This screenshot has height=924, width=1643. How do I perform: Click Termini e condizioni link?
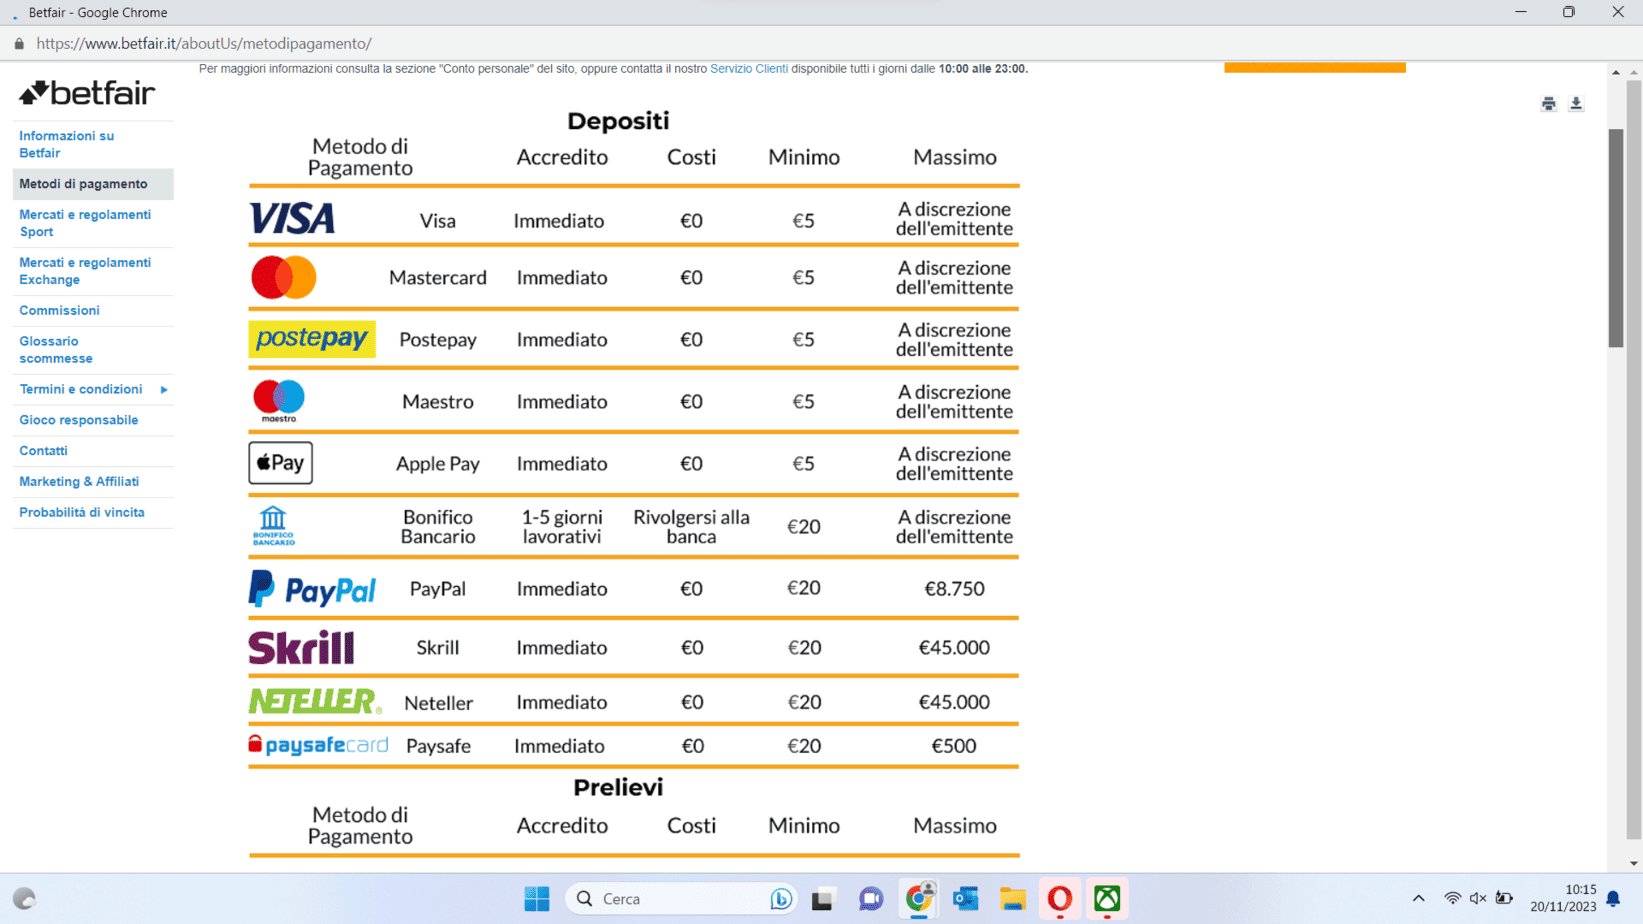(x=81, y=390)
